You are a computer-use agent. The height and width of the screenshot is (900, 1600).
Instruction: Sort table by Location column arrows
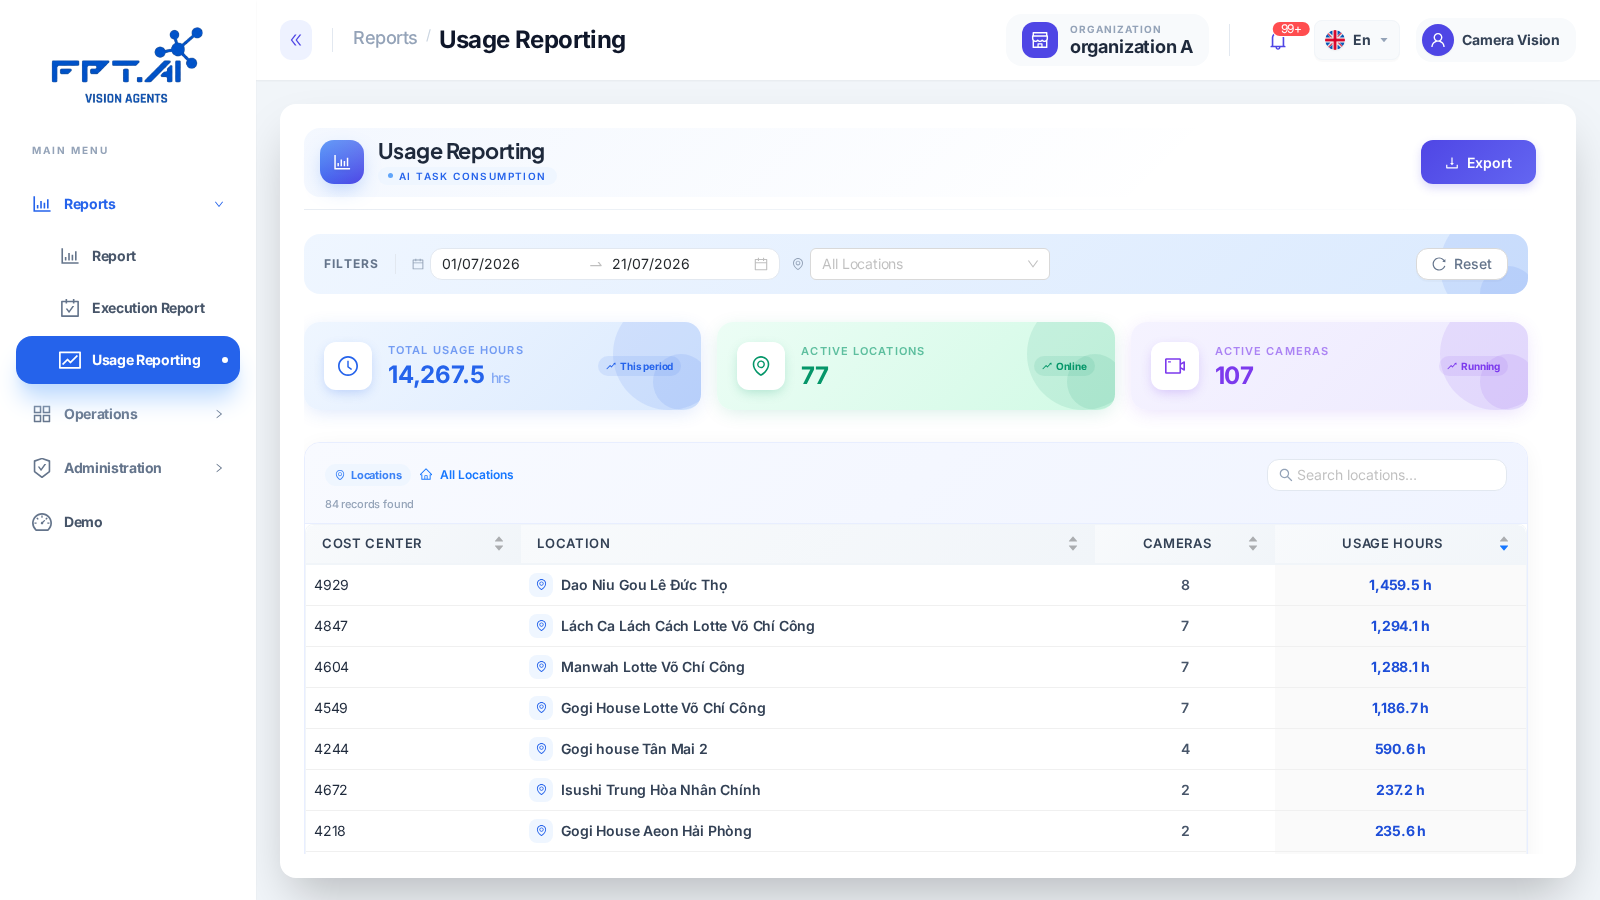click(1073, 544)
